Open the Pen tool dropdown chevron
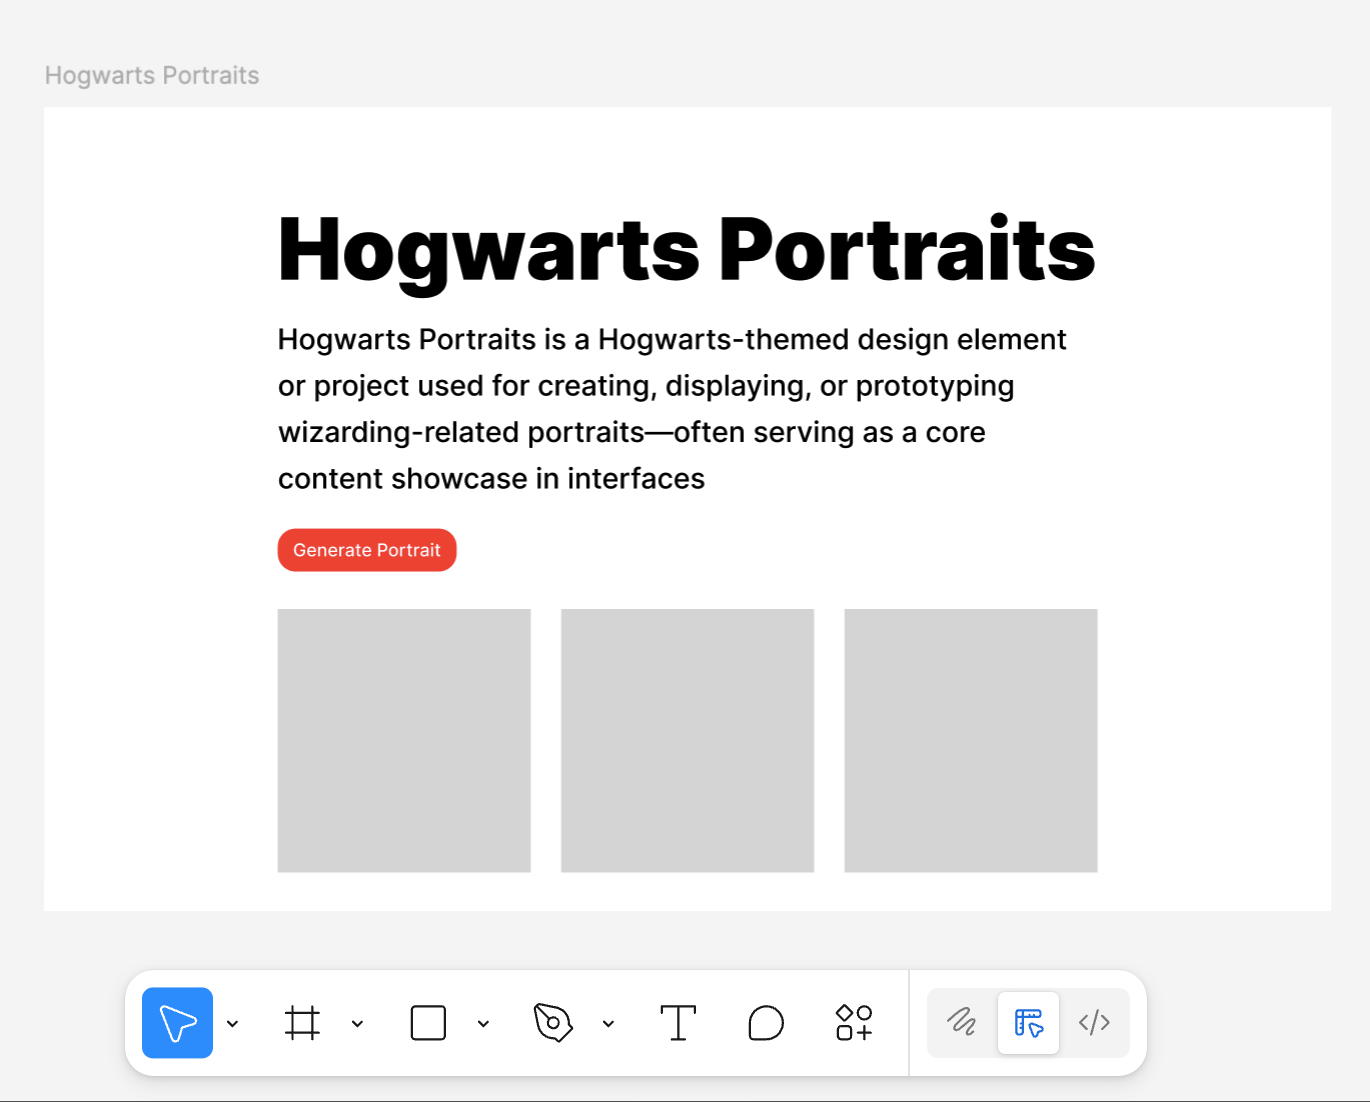Image resolution: width=1370 pixels, height=1102 pixels. tap(608, 1024)
